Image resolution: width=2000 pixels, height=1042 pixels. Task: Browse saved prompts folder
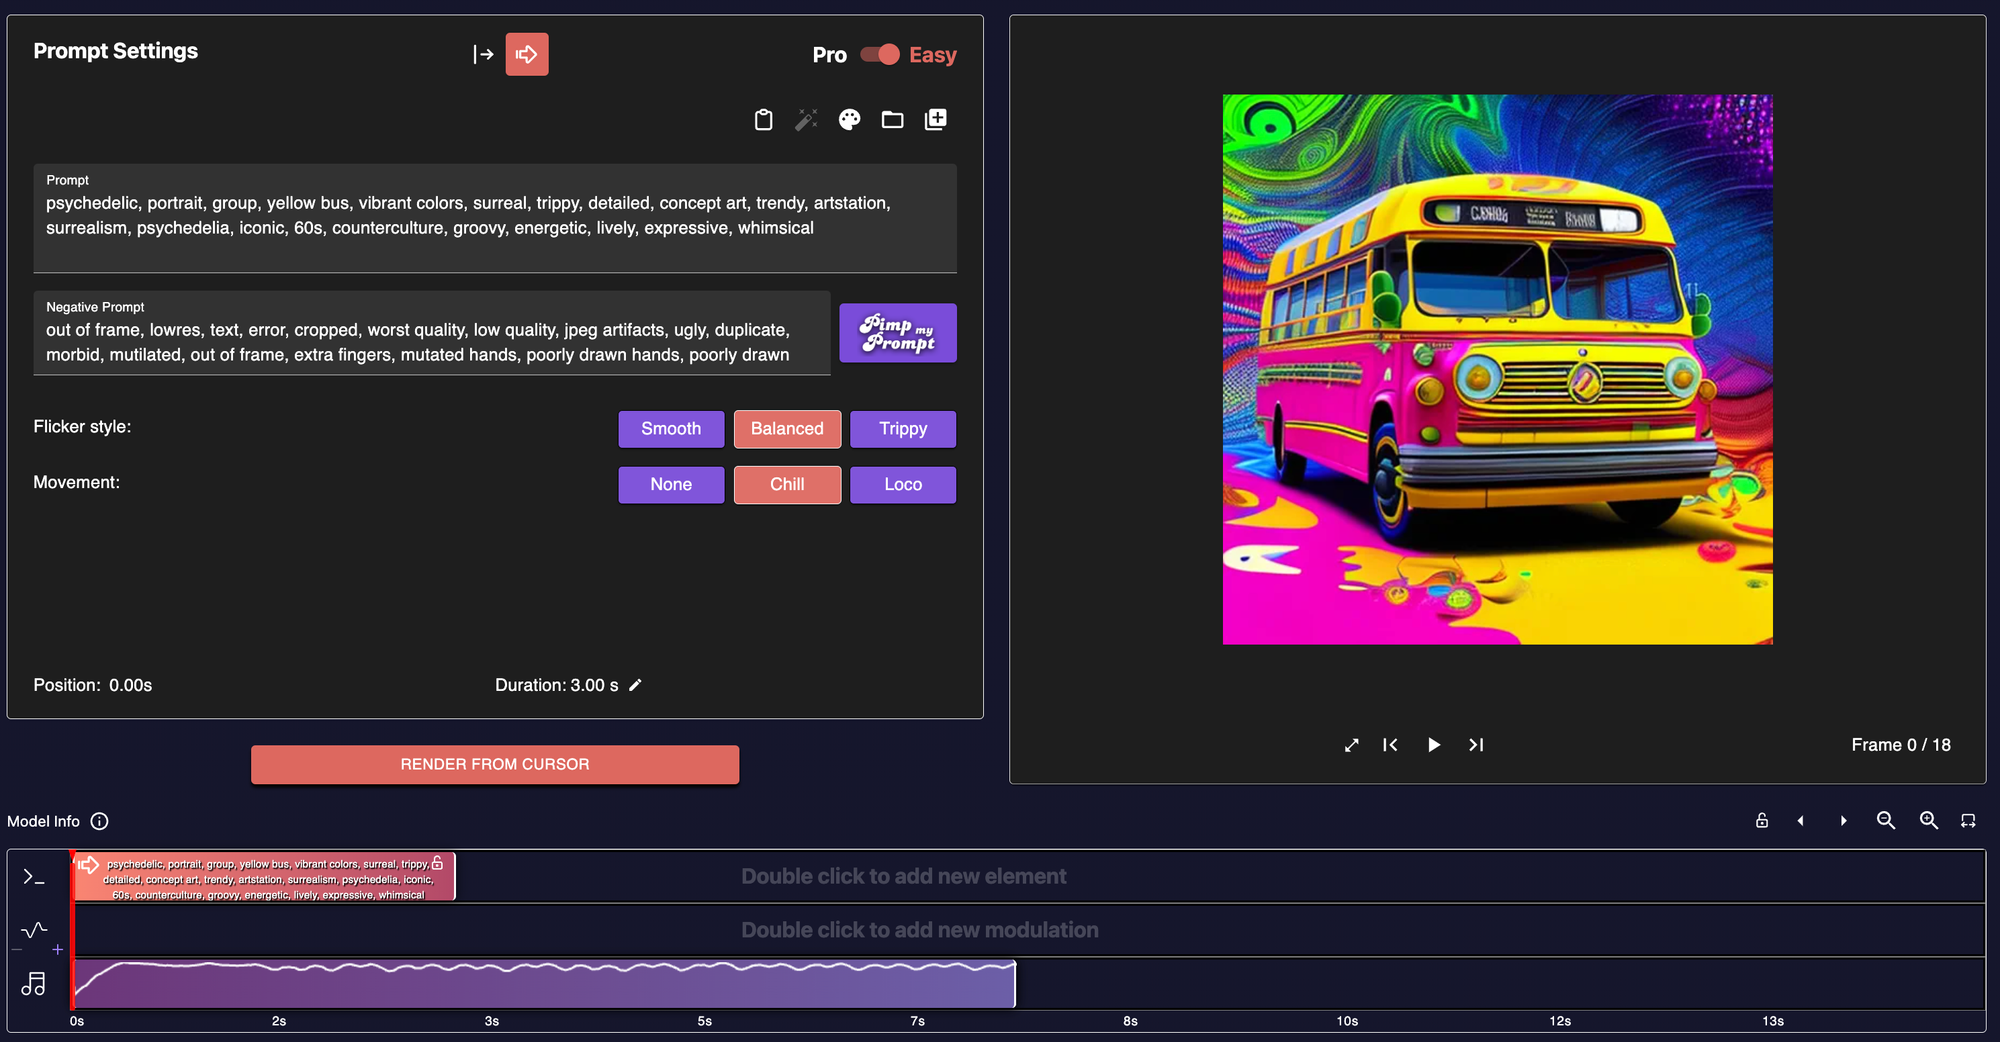click(x=893, y=119)
